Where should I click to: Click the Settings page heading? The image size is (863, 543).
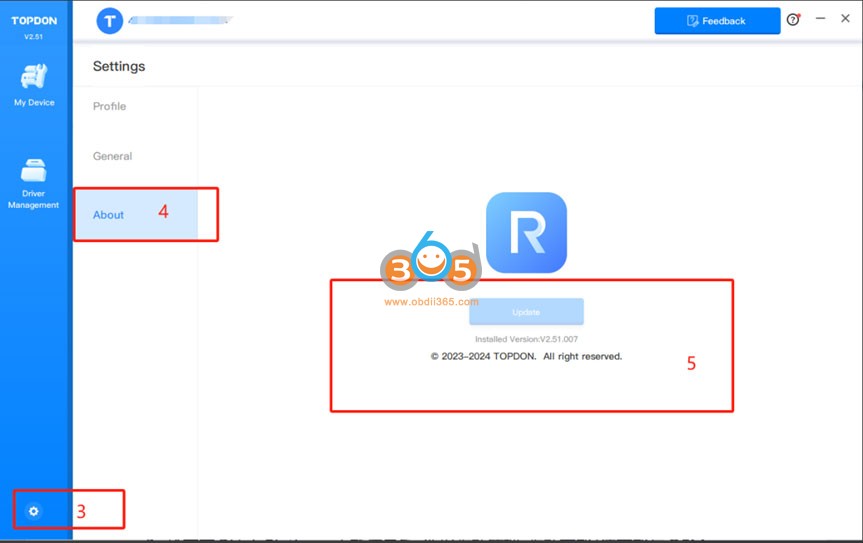119,66
